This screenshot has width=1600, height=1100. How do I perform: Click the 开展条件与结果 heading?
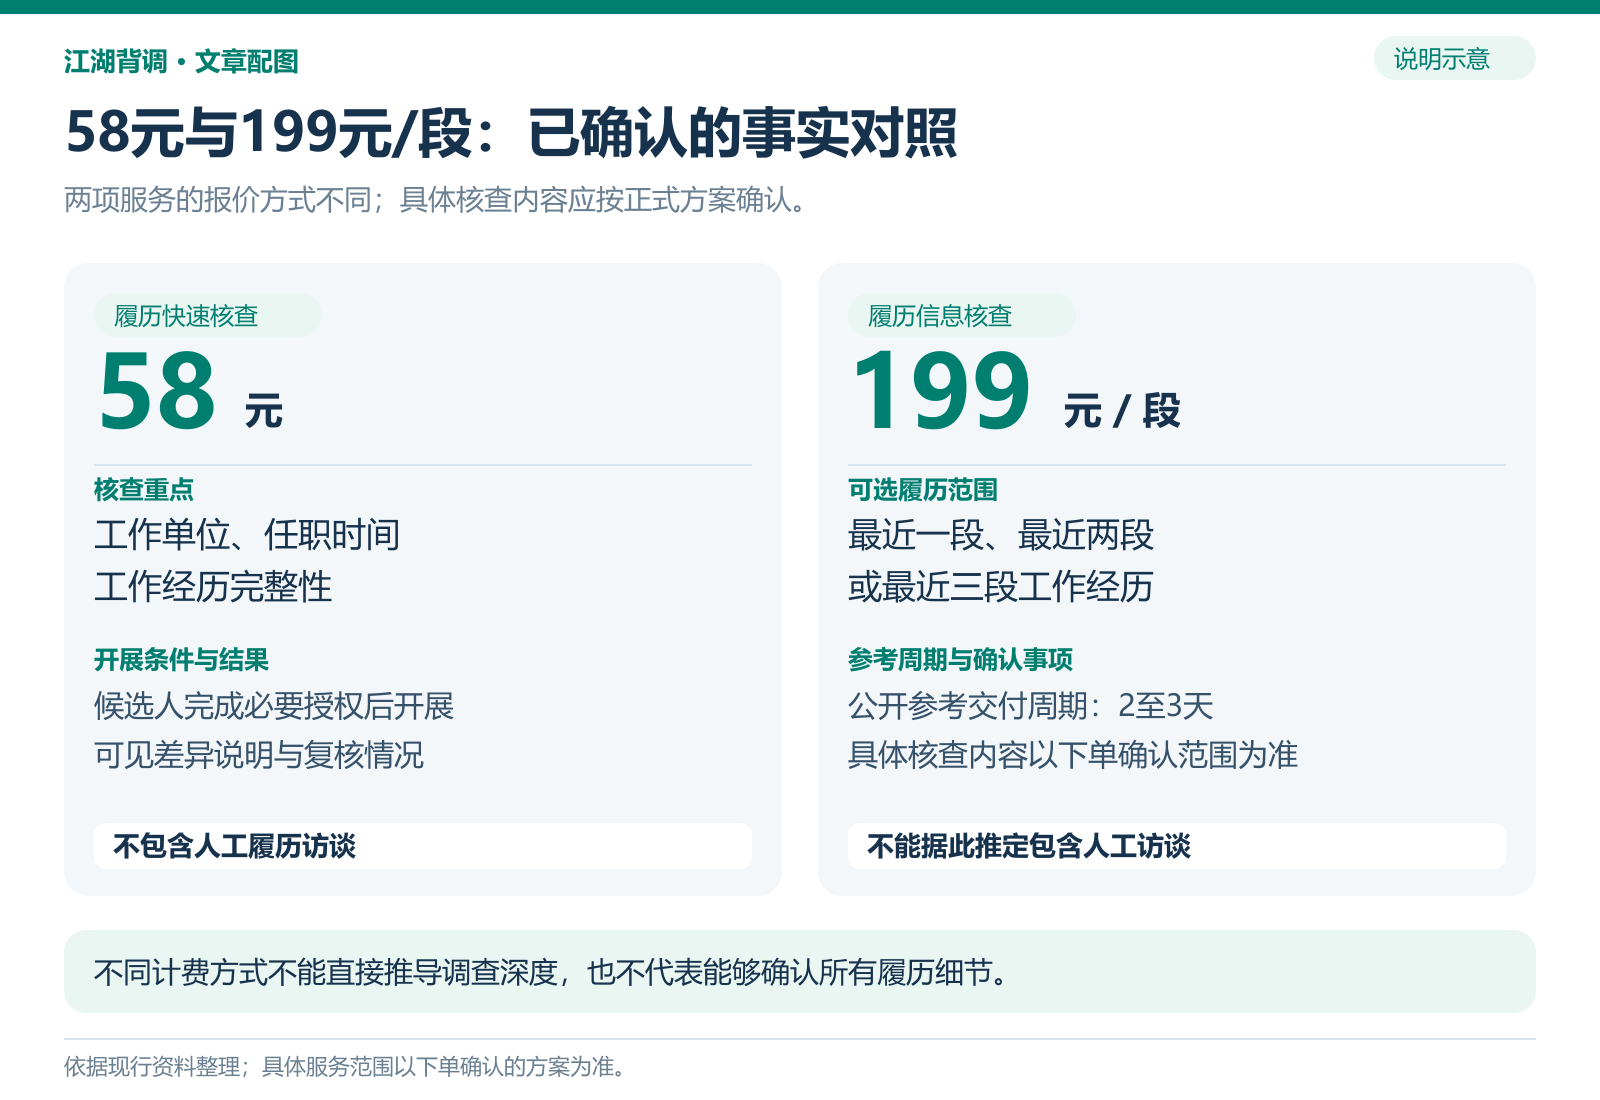(x=181, y=660)
